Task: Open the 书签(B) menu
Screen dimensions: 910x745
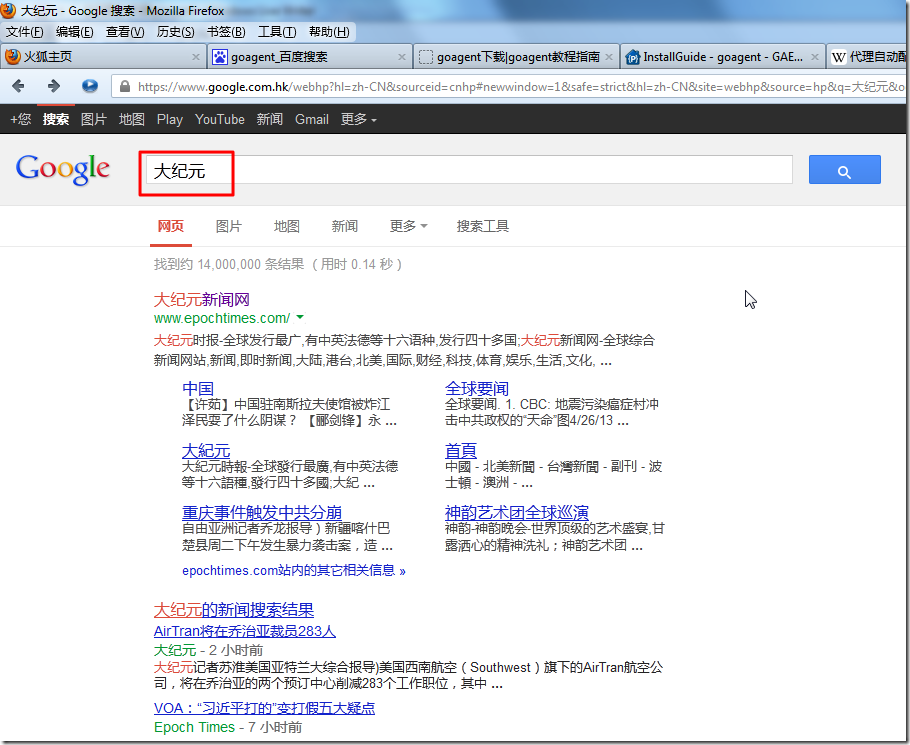Action: pyautogui.click(x=226, y=32)
